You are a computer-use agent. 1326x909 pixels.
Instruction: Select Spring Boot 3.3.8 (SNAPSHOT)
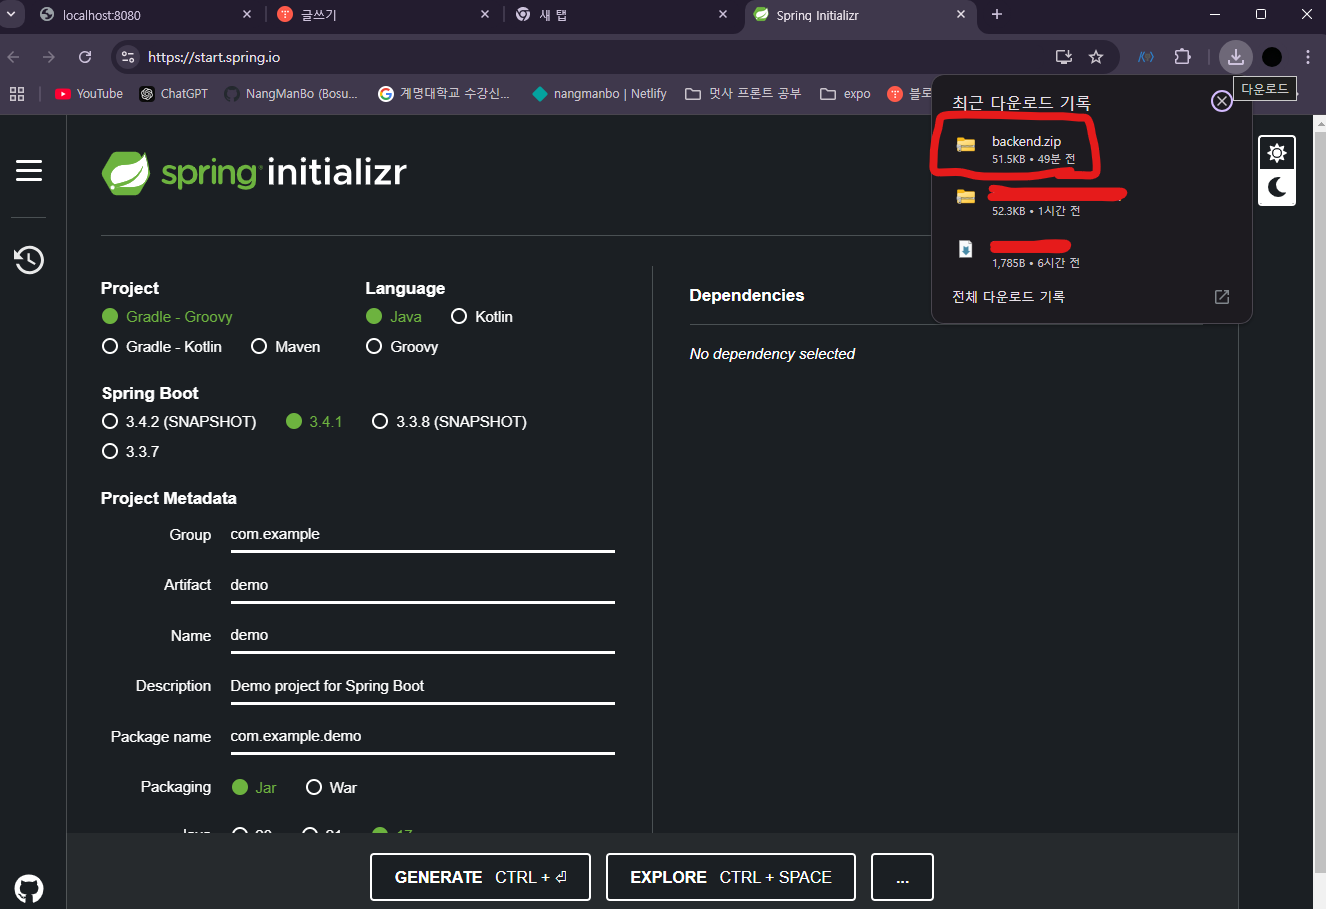point(449,422)
